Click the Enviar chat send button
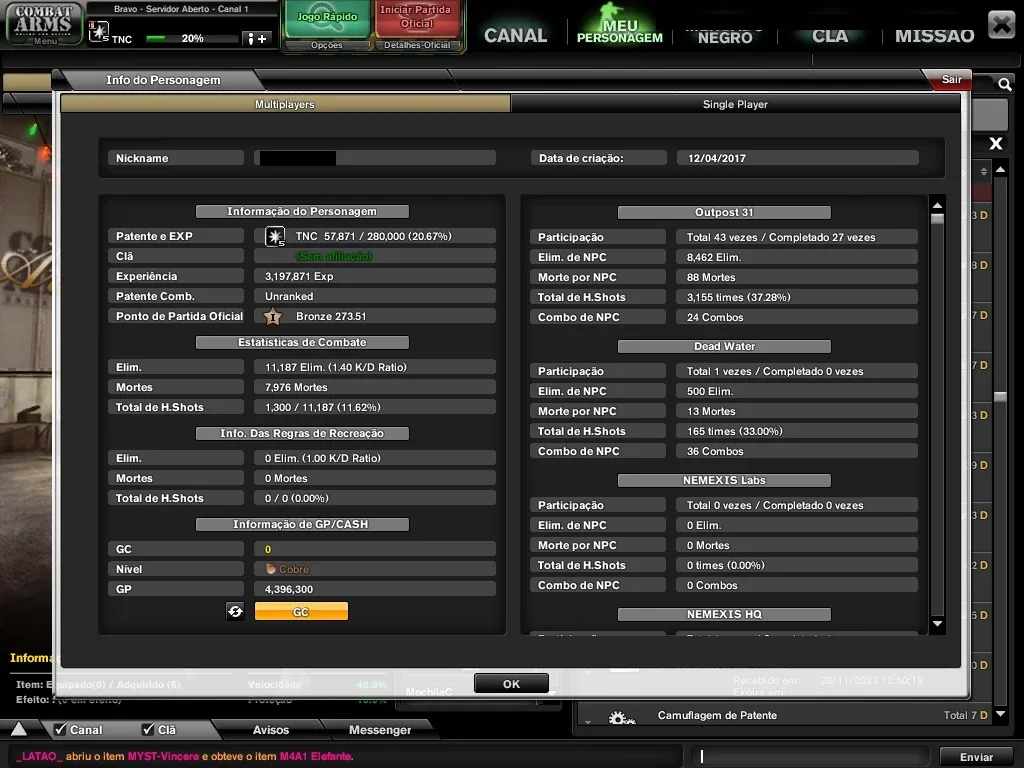Image resolution: width=1024 pixels, height=768 pixels. pyautogui.click(x=976, y=757)
